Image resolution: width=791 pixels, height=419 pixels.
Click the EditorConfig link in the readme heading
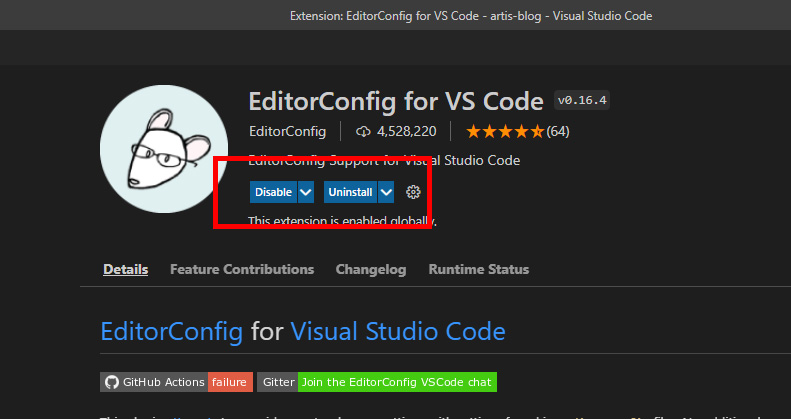(x=172, y=332)
